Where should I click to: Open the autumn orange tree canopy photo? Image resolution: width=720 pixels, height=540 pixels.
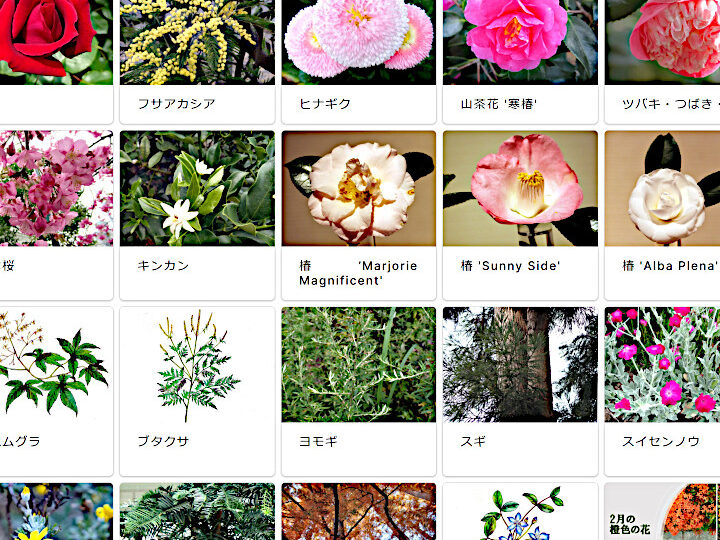tap(359, 512)
